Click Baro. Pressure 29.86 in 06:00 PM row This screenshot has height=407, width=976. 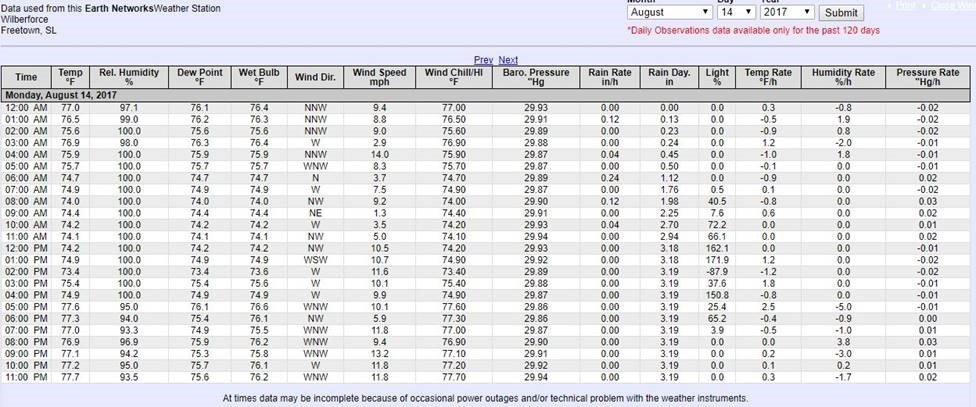click(x=536, y=319)
